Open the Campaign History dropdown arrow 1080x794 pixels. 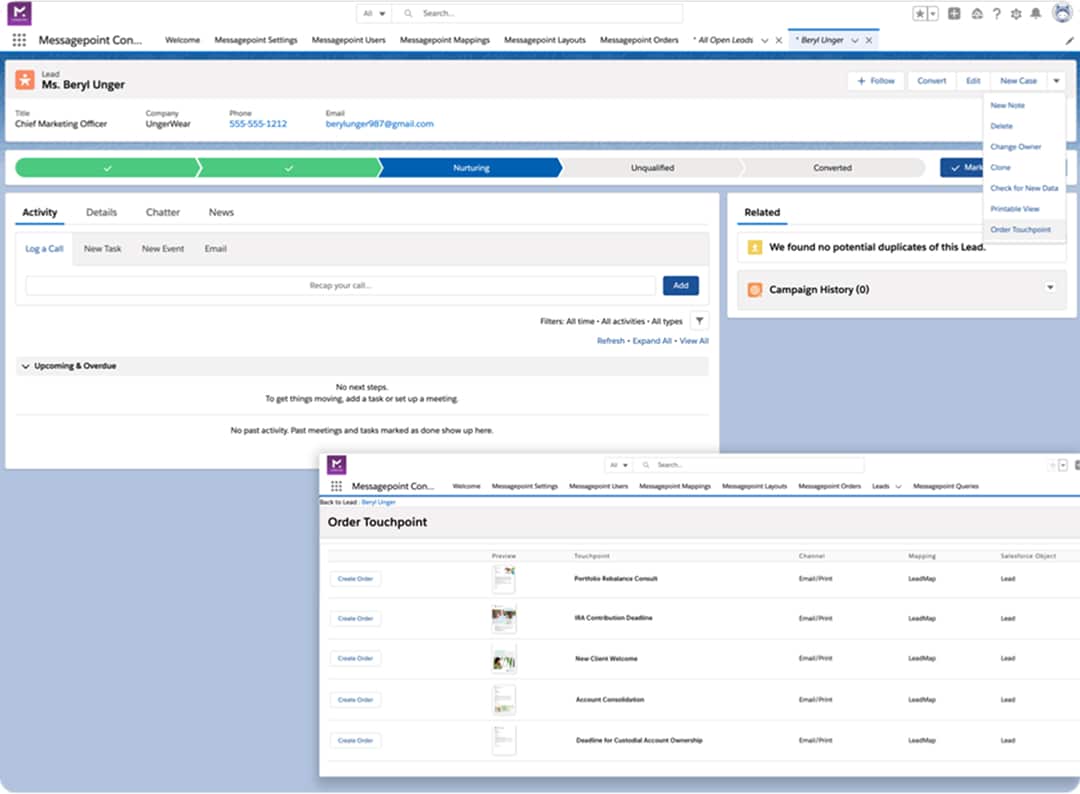[1050, 287]
